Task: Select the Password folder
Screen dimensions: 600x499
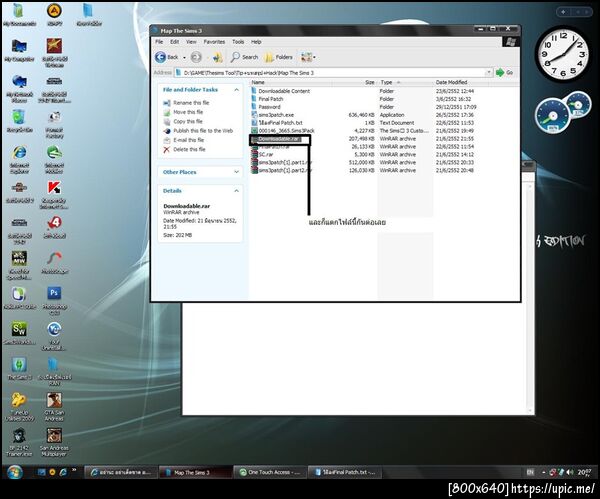Action: pyautogui.click(x=269, y=107)
